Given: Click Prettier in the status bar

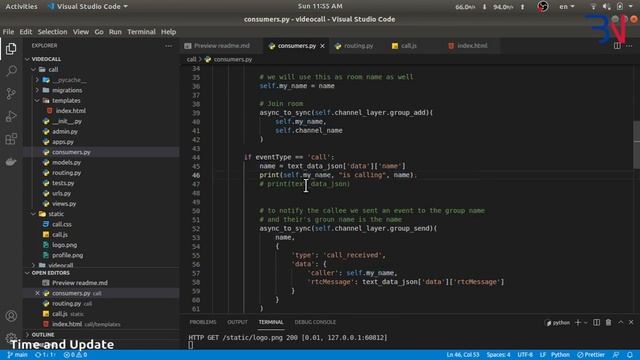Looking at the screenshot, I should click(591, 355).
